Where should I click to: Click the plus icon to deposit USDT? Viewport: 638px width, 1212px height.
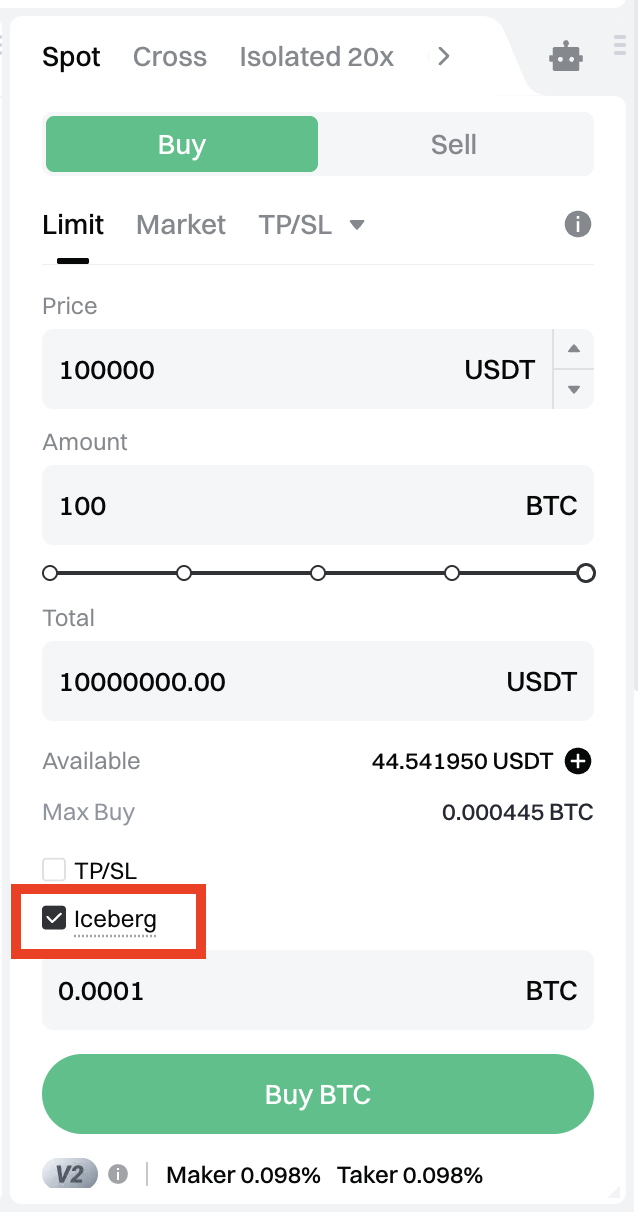pos(578,762)
